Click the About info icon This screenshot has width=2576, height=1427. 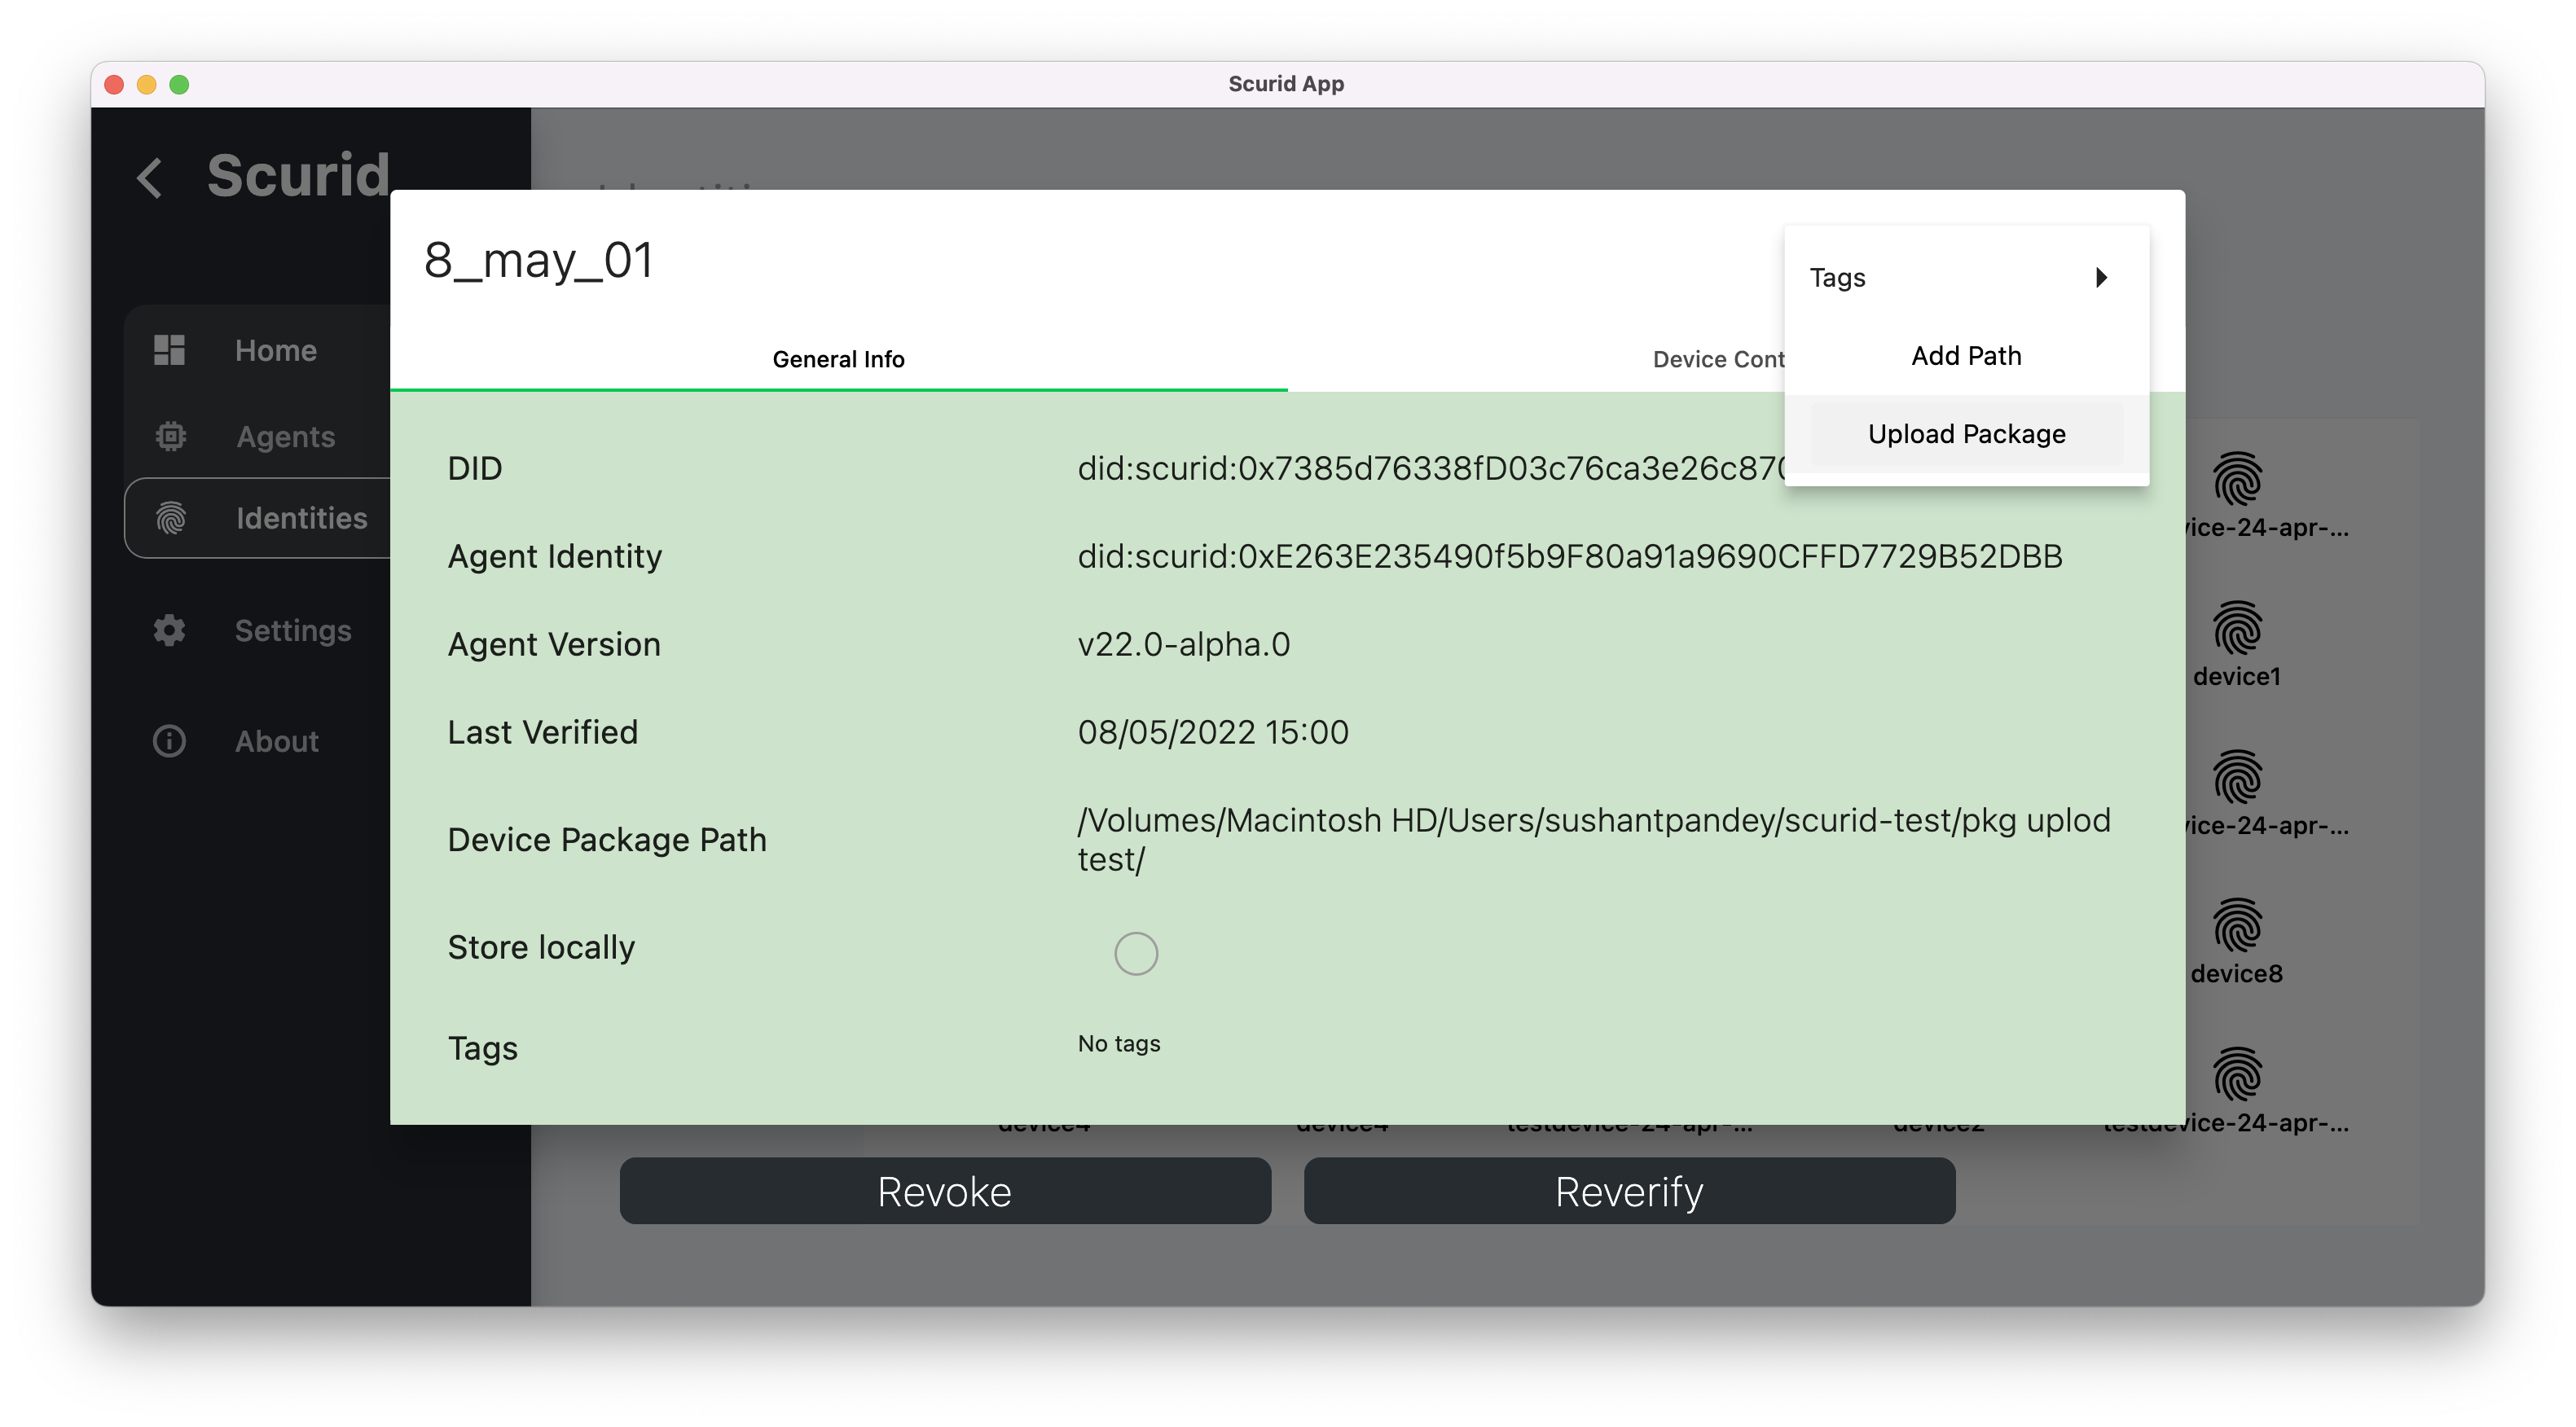[x=169, y=741]
